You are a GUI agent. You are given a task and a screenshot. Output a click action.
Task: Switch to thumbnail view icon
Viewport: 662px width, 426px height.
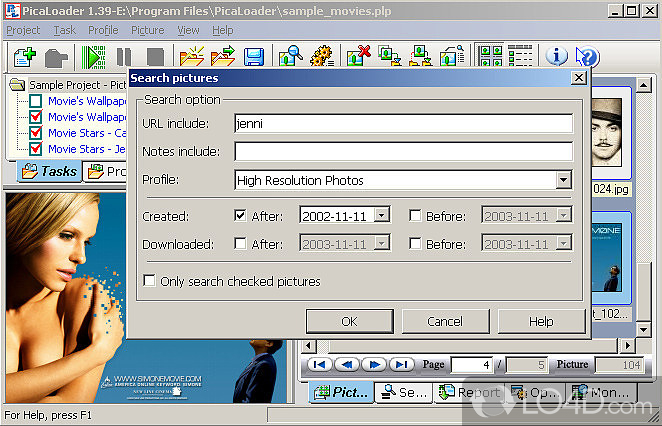(489, 56)
